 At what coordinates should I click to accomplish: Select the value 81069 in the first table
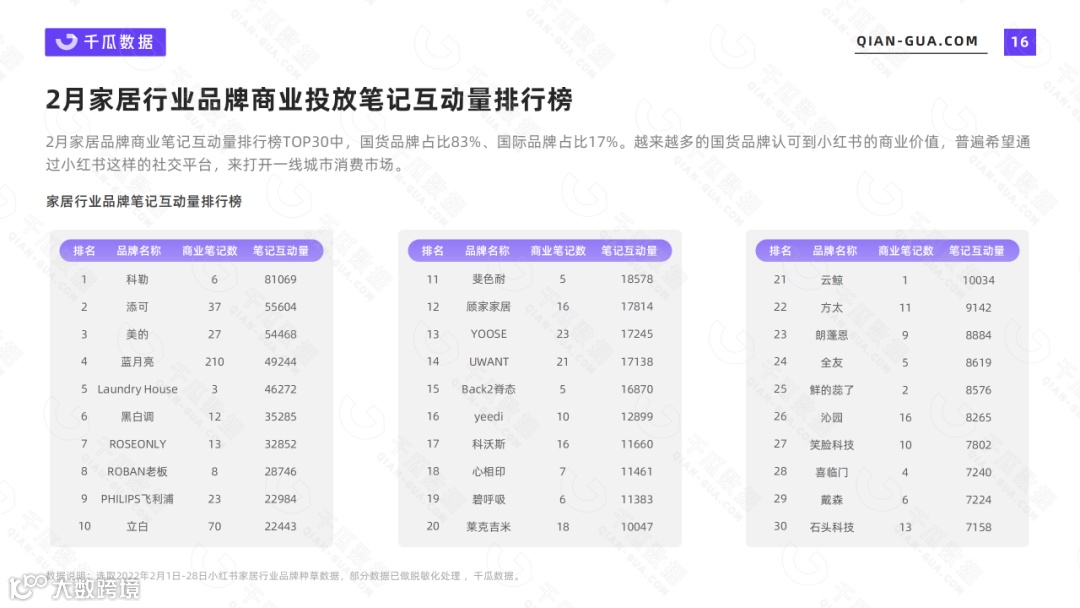[x=280, y=280]
